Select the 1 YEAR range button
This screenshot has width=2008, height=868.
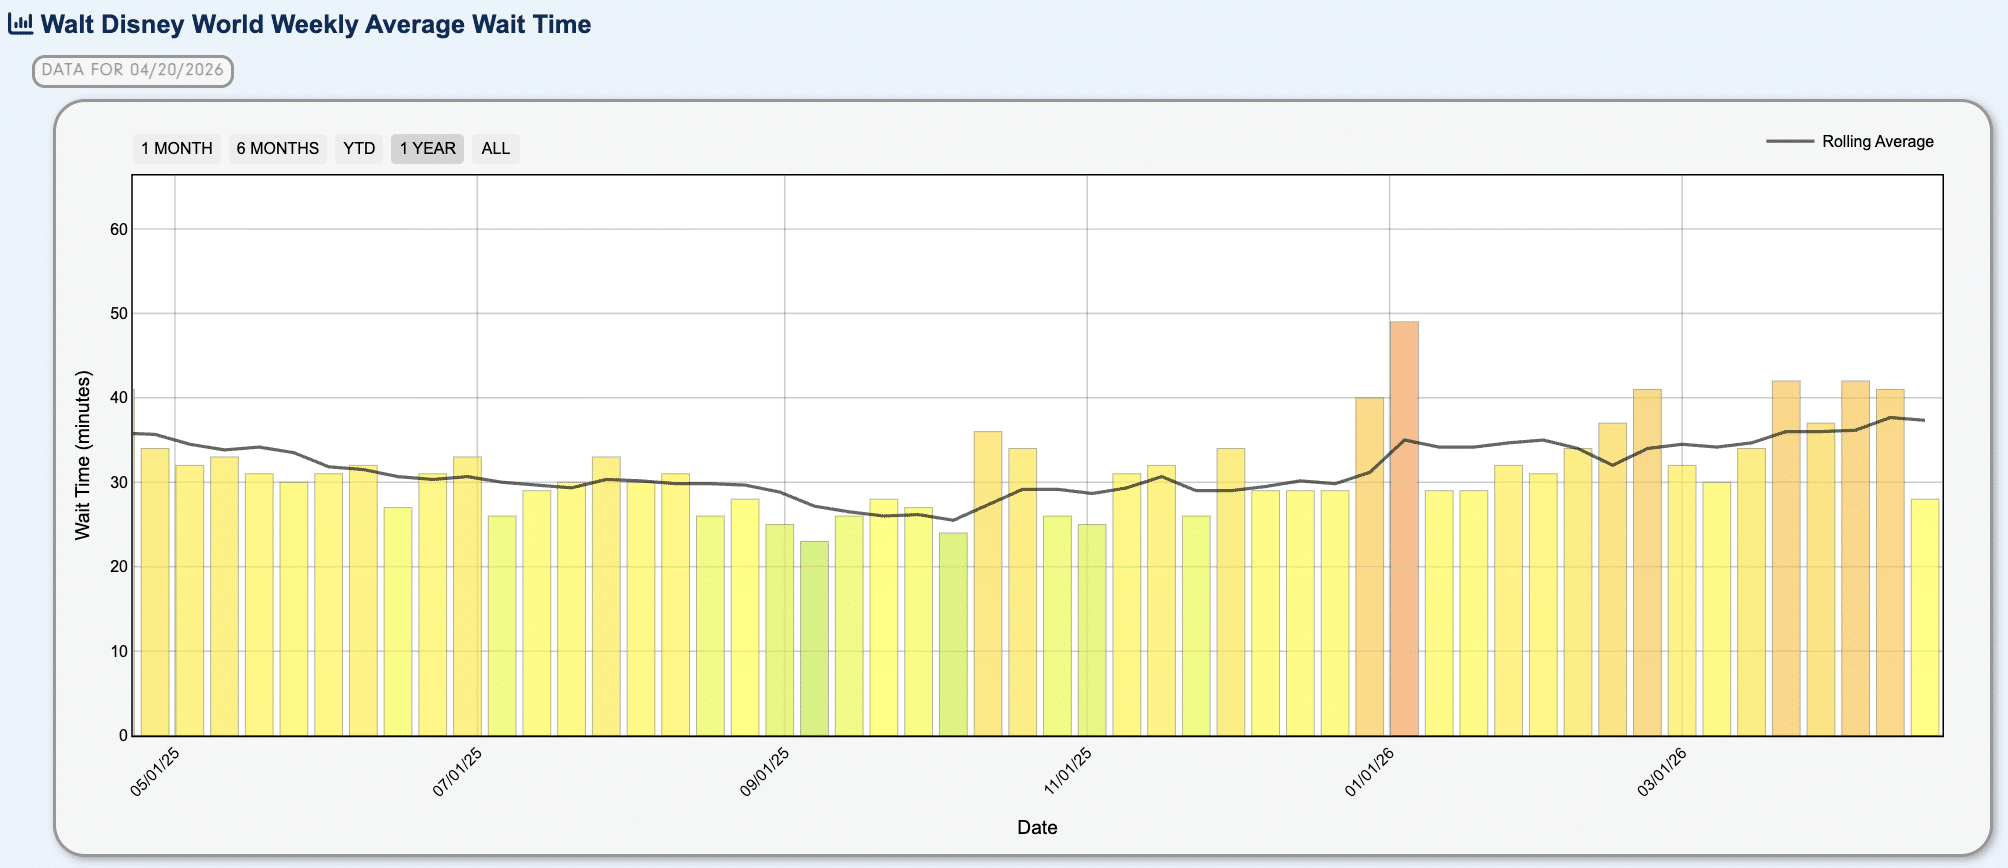tap(427, 148)
